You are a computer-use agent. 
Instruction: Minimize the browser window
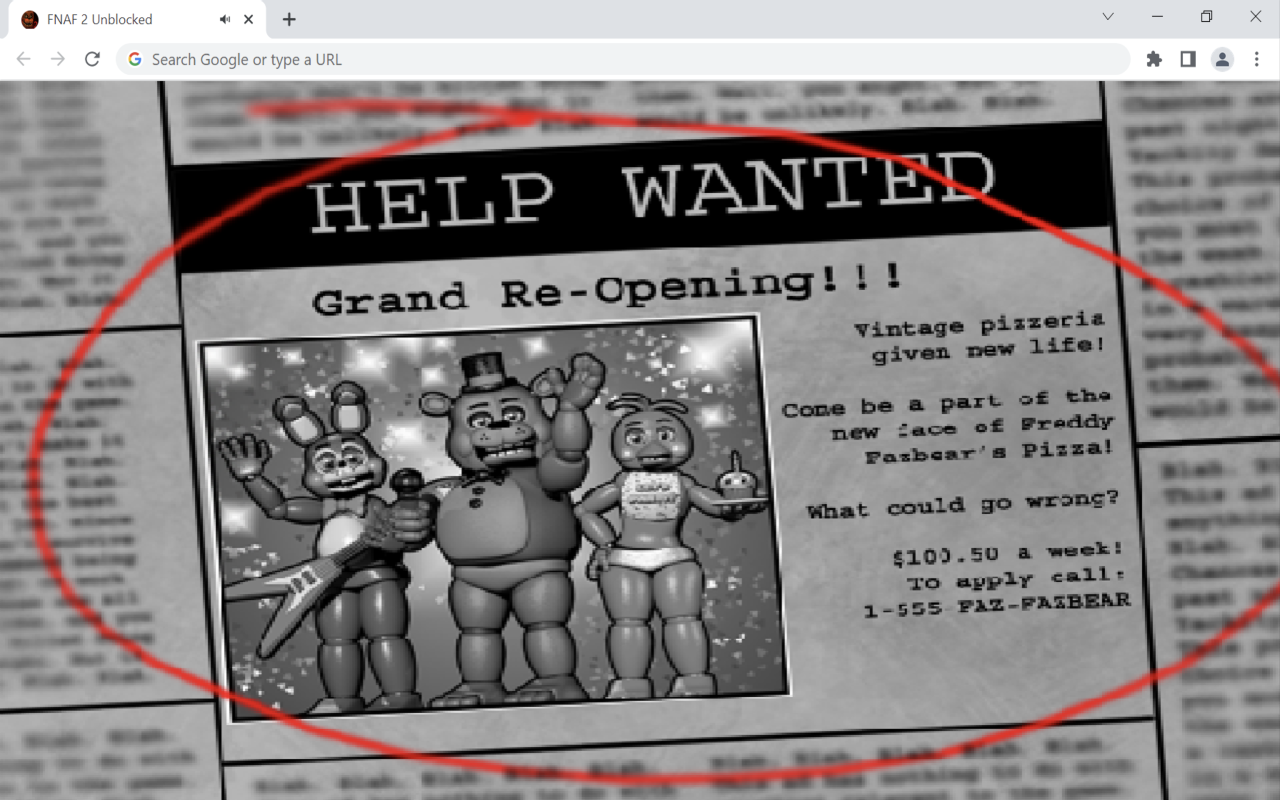point(1157,17)
